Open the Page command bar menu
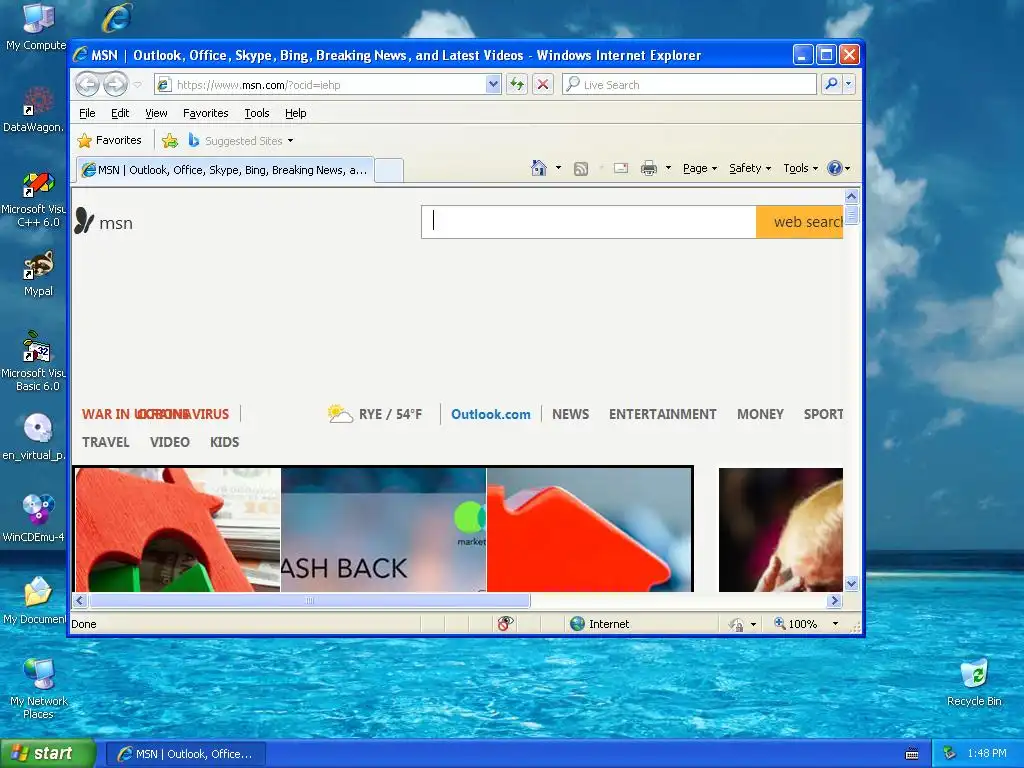This screenshot has height=768, width=1024. (x=700, y=168)
